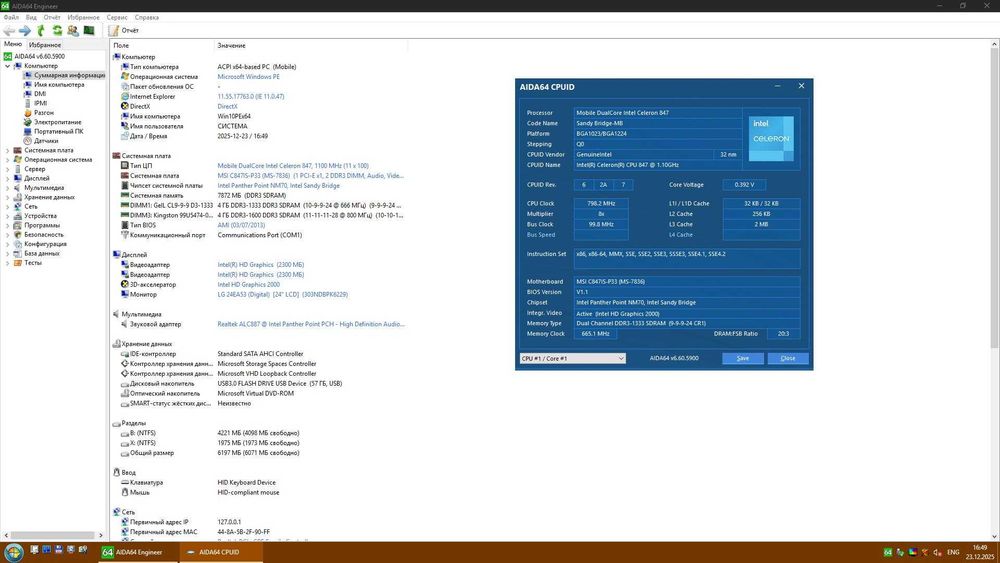Click the volume tray icon
Viewport: 1000px width, 563px height.
[x=938, y=553]
